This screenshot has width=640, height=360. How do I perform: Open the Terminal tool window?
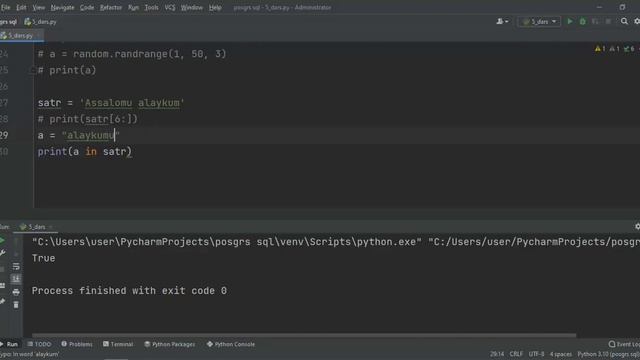click(x=118, y=344)
